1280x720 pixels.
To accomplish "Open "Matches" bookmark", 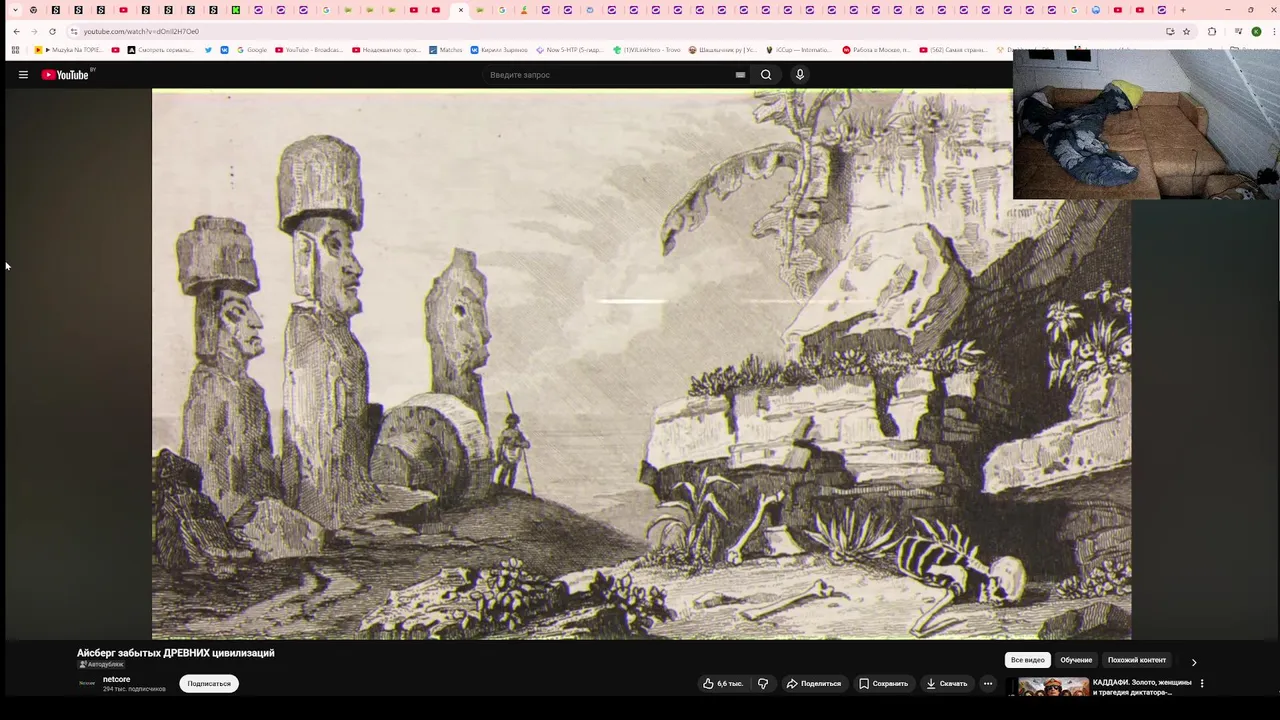I will (x=446, y=50).
